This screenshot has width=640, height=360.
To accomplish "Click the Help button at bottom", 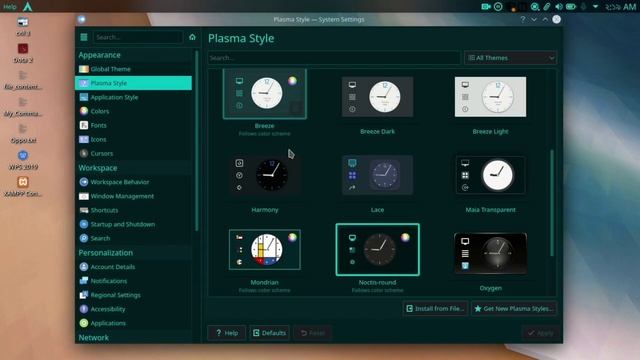I will [x=227, y=333].
